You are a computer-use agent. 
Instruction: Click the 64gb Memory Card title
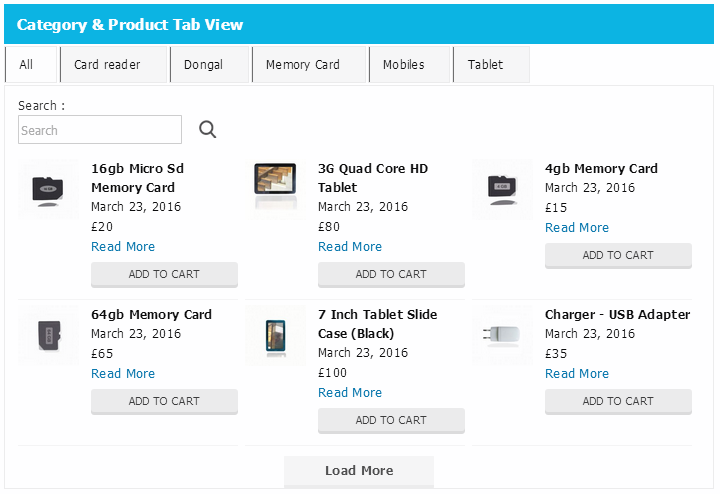[152, 315]
